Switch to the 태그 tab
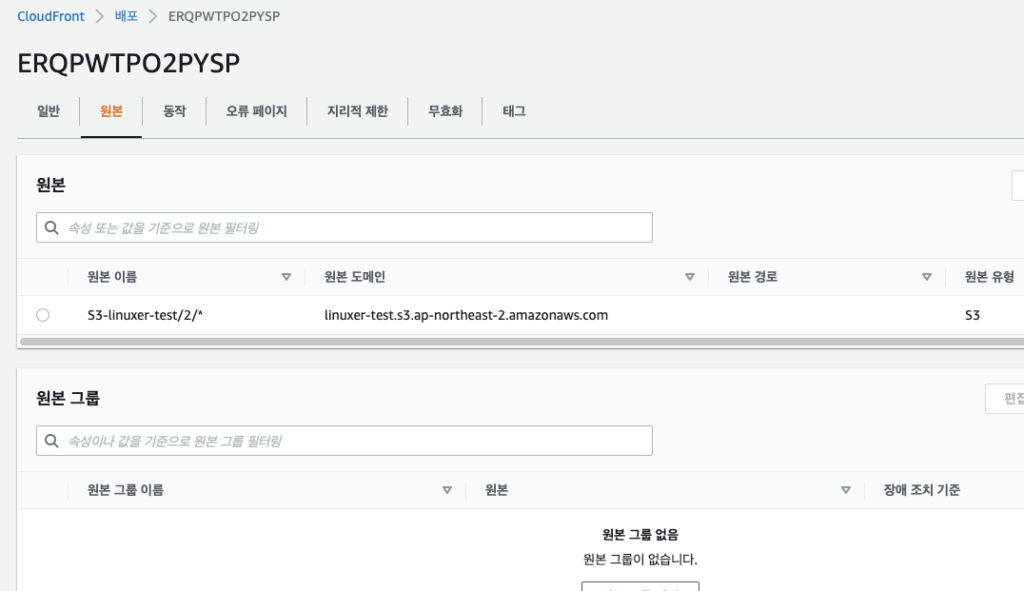 [514, 112]
